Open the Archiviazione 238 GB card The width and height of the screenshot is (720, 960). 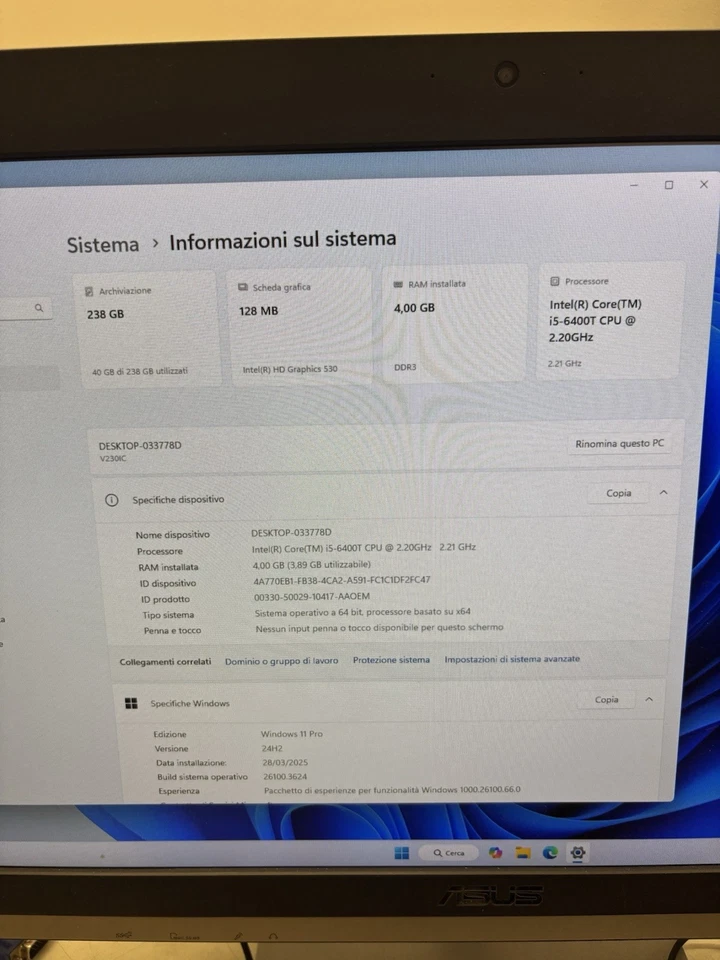click(x=147, y=329)
